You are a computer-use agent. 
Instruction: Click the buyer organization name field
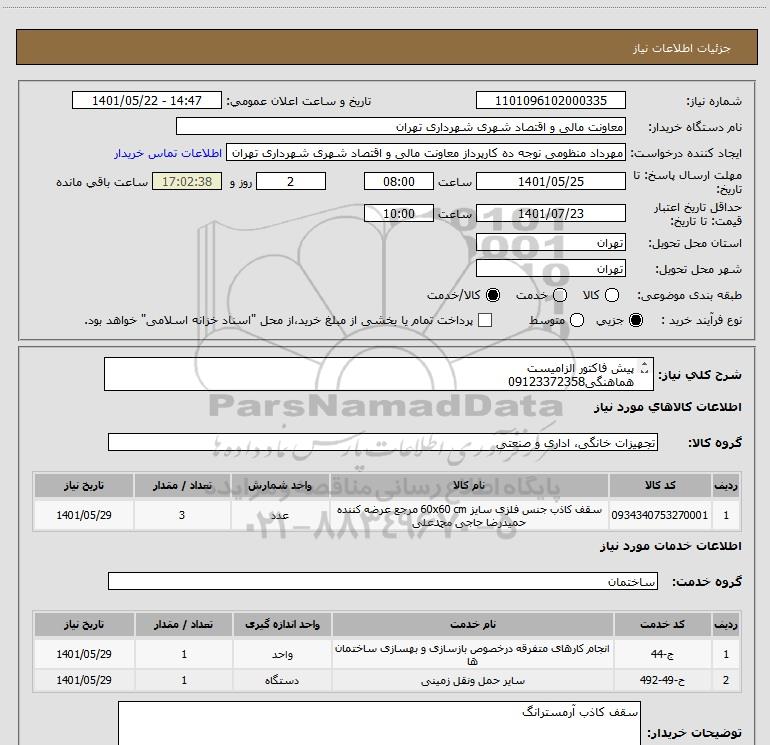click(x=401, y=126)
